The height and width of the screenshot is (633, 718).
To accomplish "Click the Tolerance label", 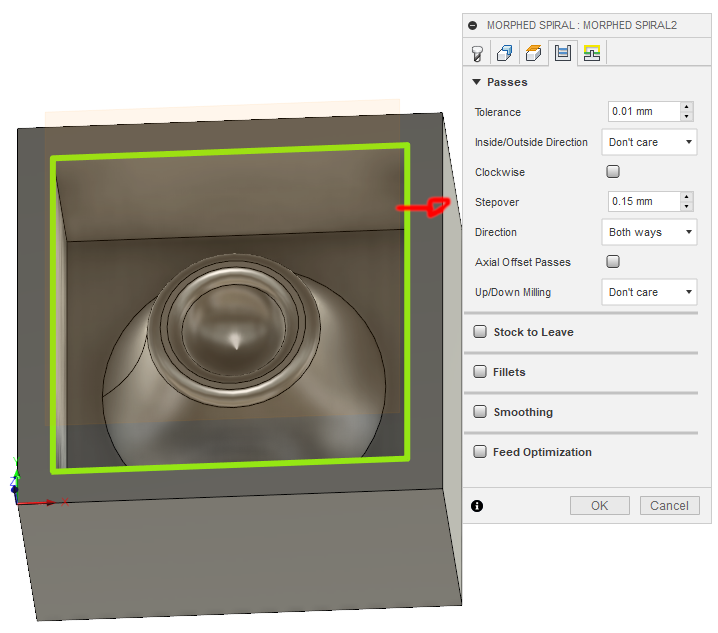I will click(x=498, y=112).
